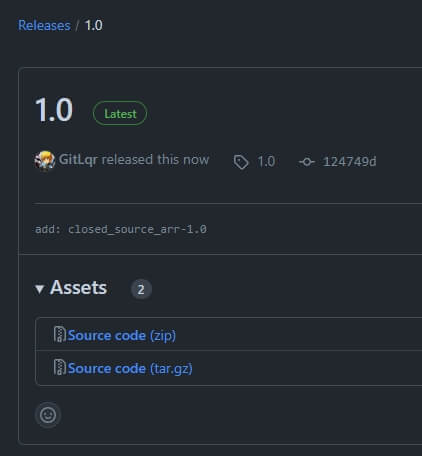422x456 pixels.
Task: Click the zip archive file icon
Action: (x=60, y=334)
